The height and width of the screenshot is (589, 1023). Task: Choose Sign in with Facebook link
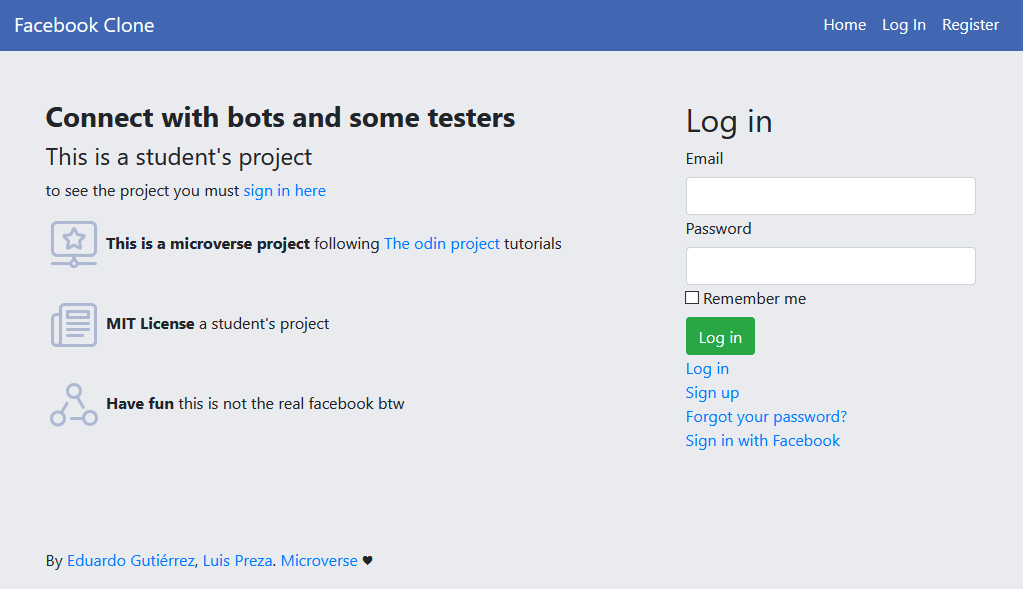763,441
